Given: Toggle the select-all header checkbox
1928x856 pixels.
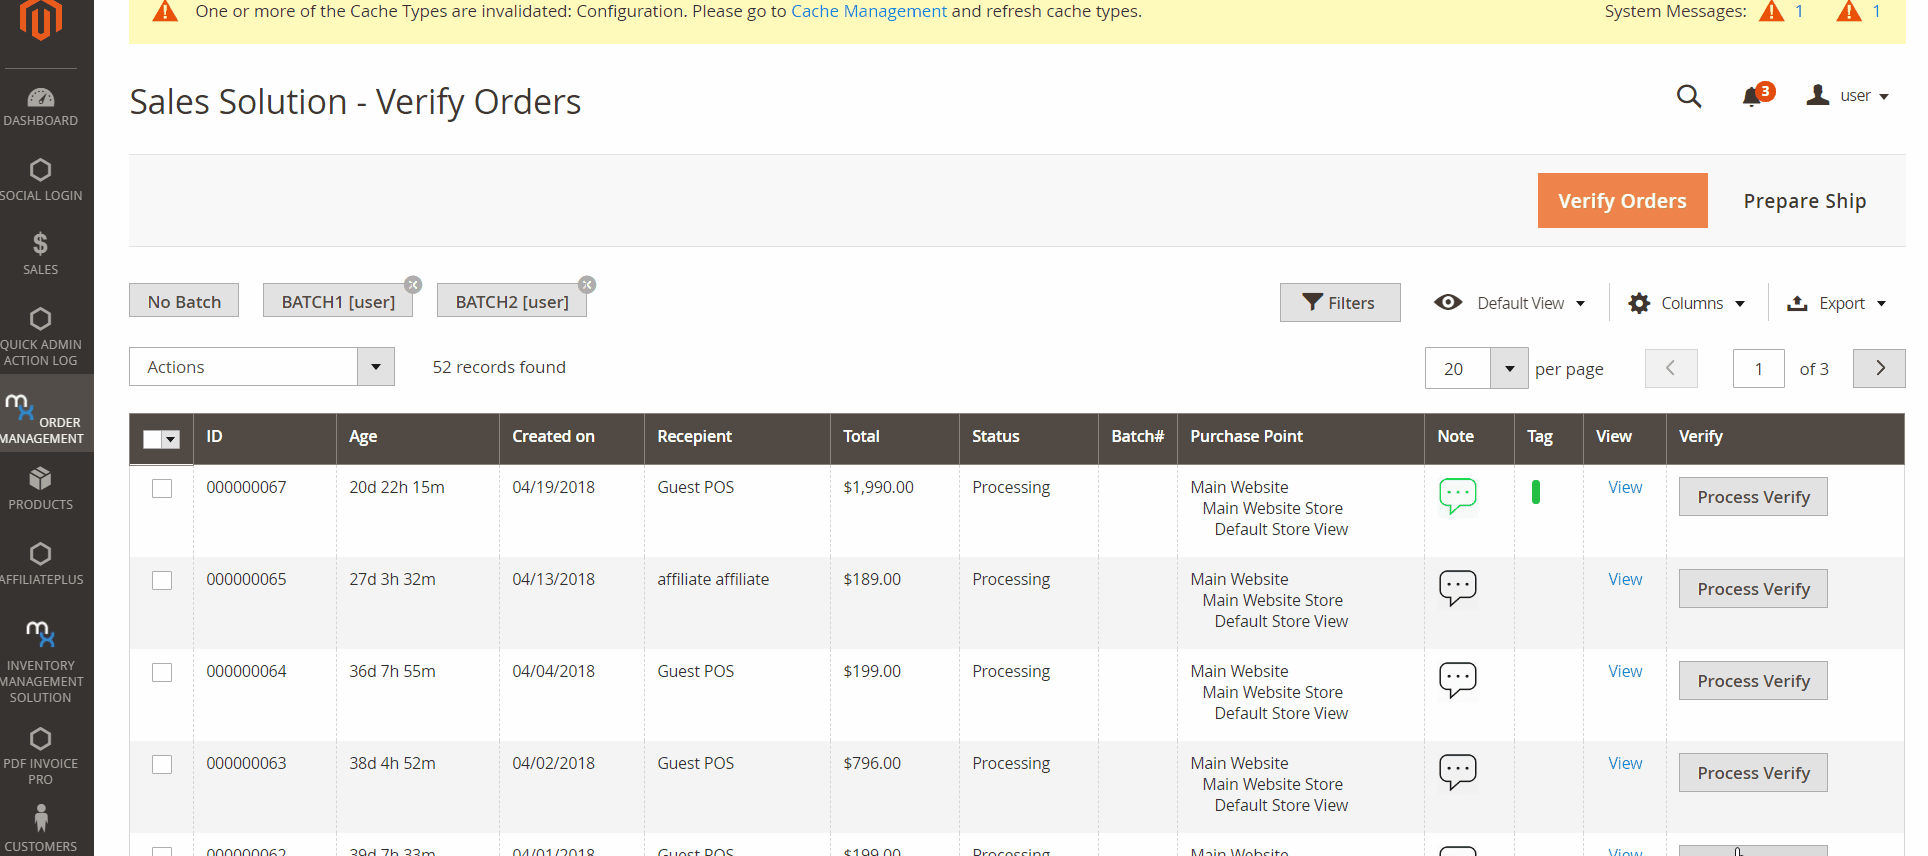Looking at the screenshot, I should click(152, 439).
